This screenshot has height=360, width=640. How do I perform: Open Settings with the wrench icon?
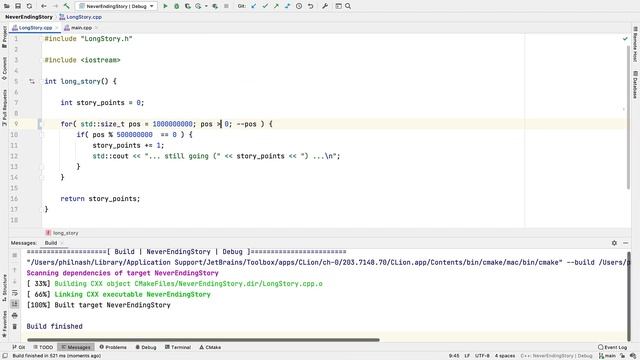click(x=325, y=6)
